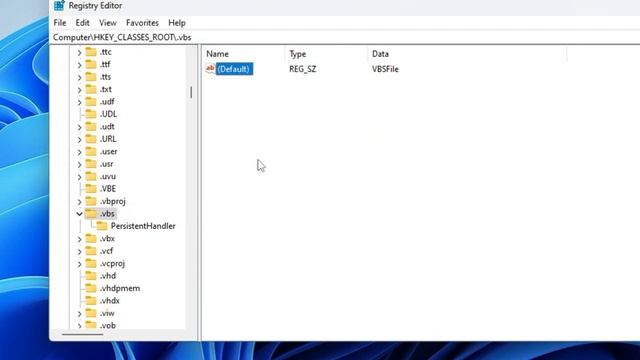Select the .vcf folder icon
The image size is (640, 360).
(91, 251)
